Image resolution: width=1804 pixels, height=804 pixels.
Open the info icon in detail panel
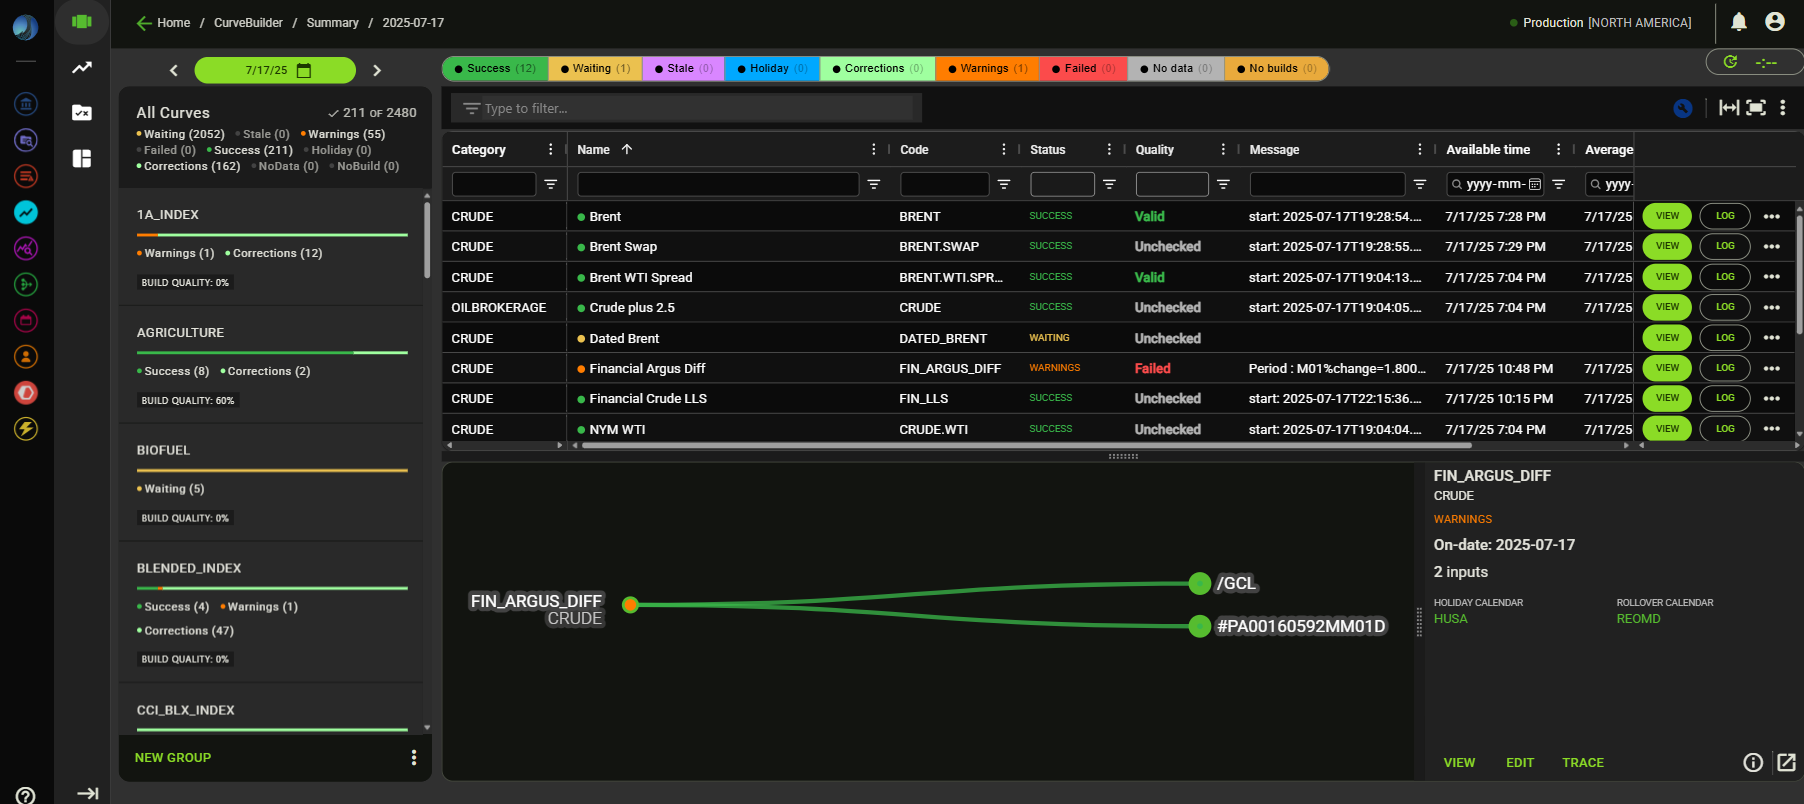click(1753, 762)
